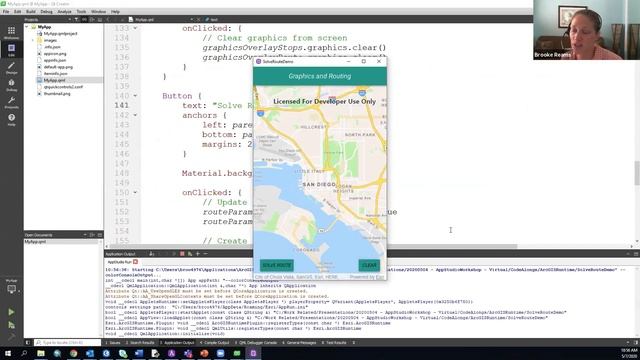Collapse the MyApp project tree root
Viewport: 640px width, 360px height.
click(x=27, y=27)
